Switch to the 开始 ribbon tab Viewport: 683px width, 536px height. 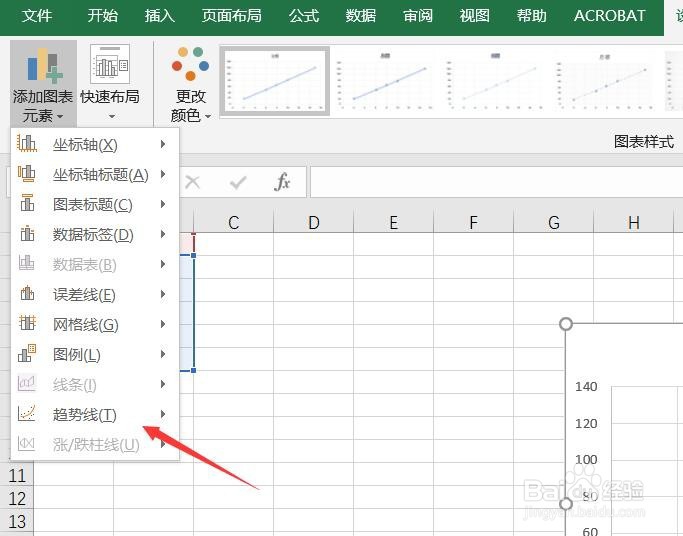(x=102, y=16)
